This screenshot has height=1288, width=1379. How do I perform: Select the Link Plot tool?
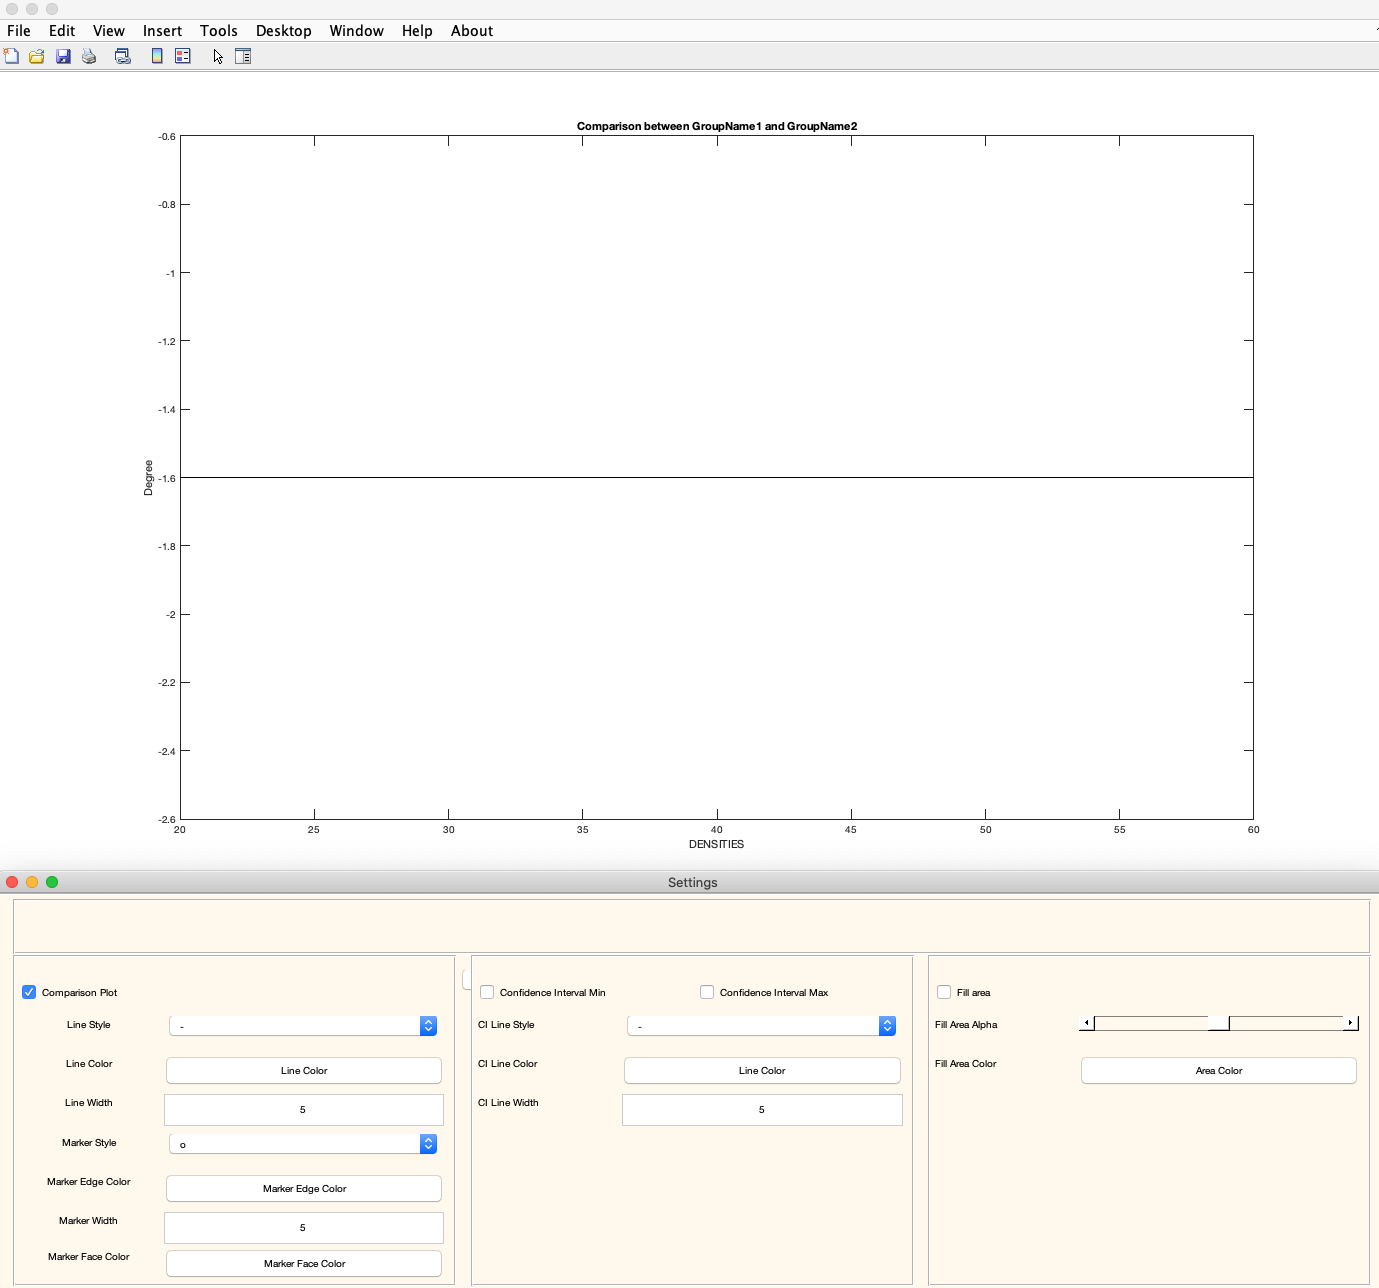coord(122,56)
